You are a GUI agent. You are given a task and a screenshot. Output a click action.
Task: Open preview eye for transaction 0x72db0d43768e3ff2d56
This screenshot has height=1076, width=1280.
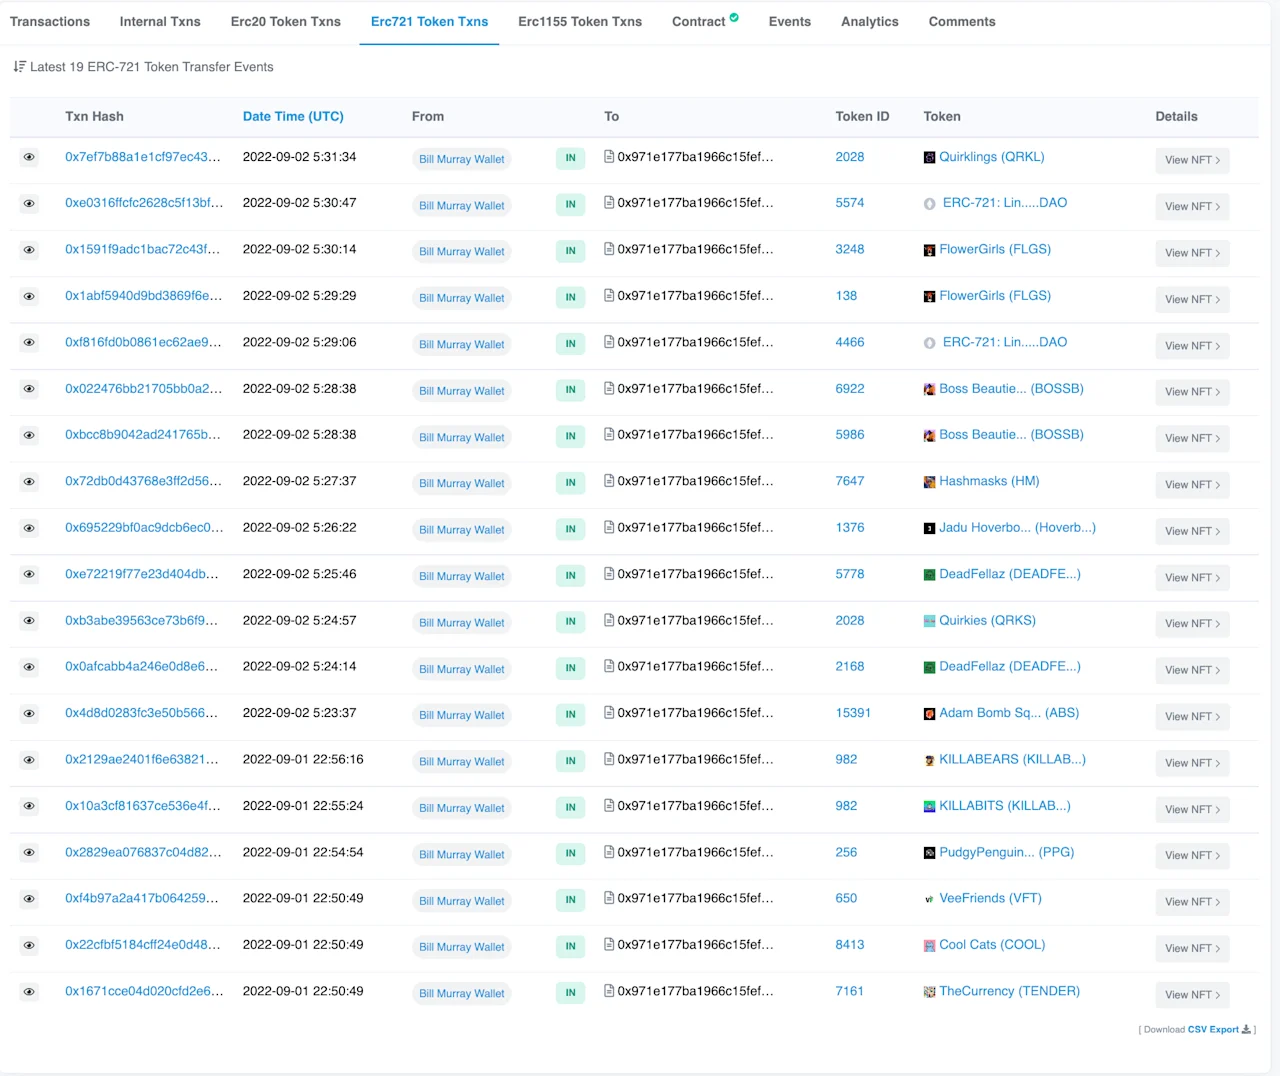click(29, 482)
